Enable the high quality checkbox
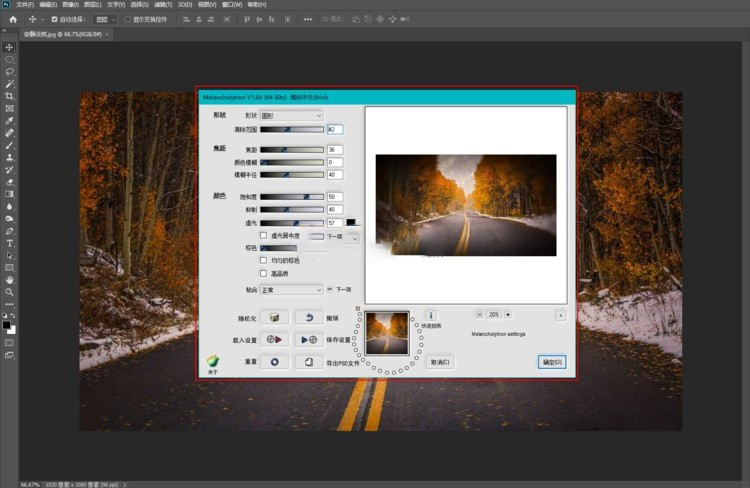 point(263,272)
